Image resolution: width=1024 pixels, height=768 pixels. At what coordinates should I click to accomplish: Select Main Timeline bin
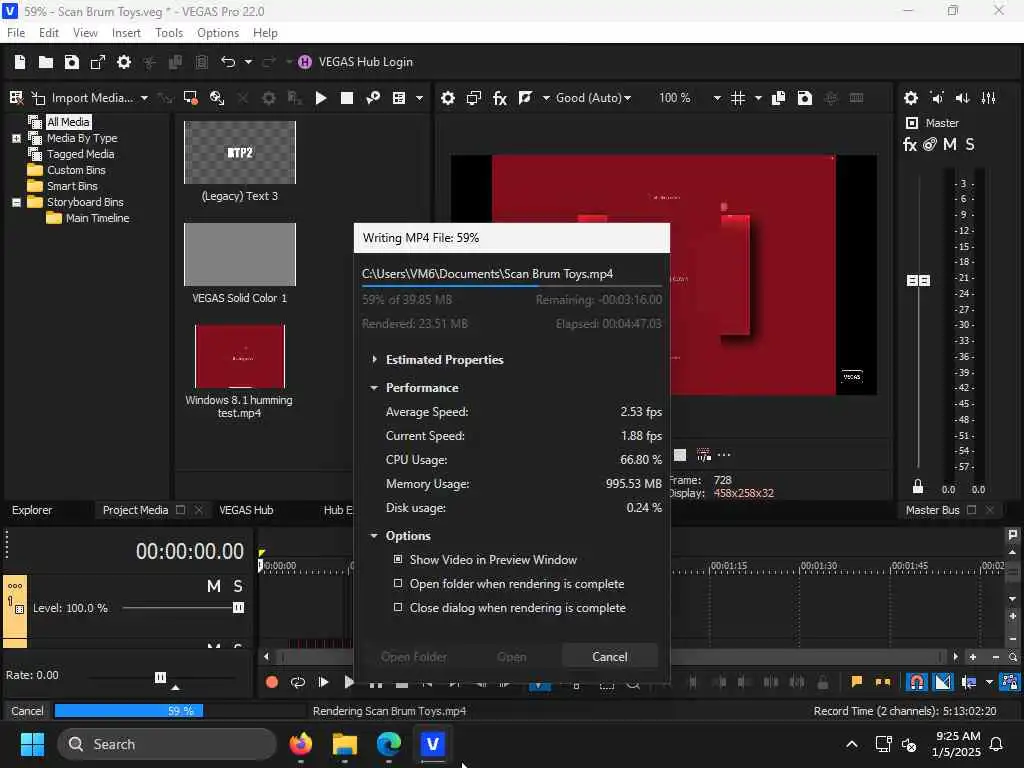coord(97,218)
